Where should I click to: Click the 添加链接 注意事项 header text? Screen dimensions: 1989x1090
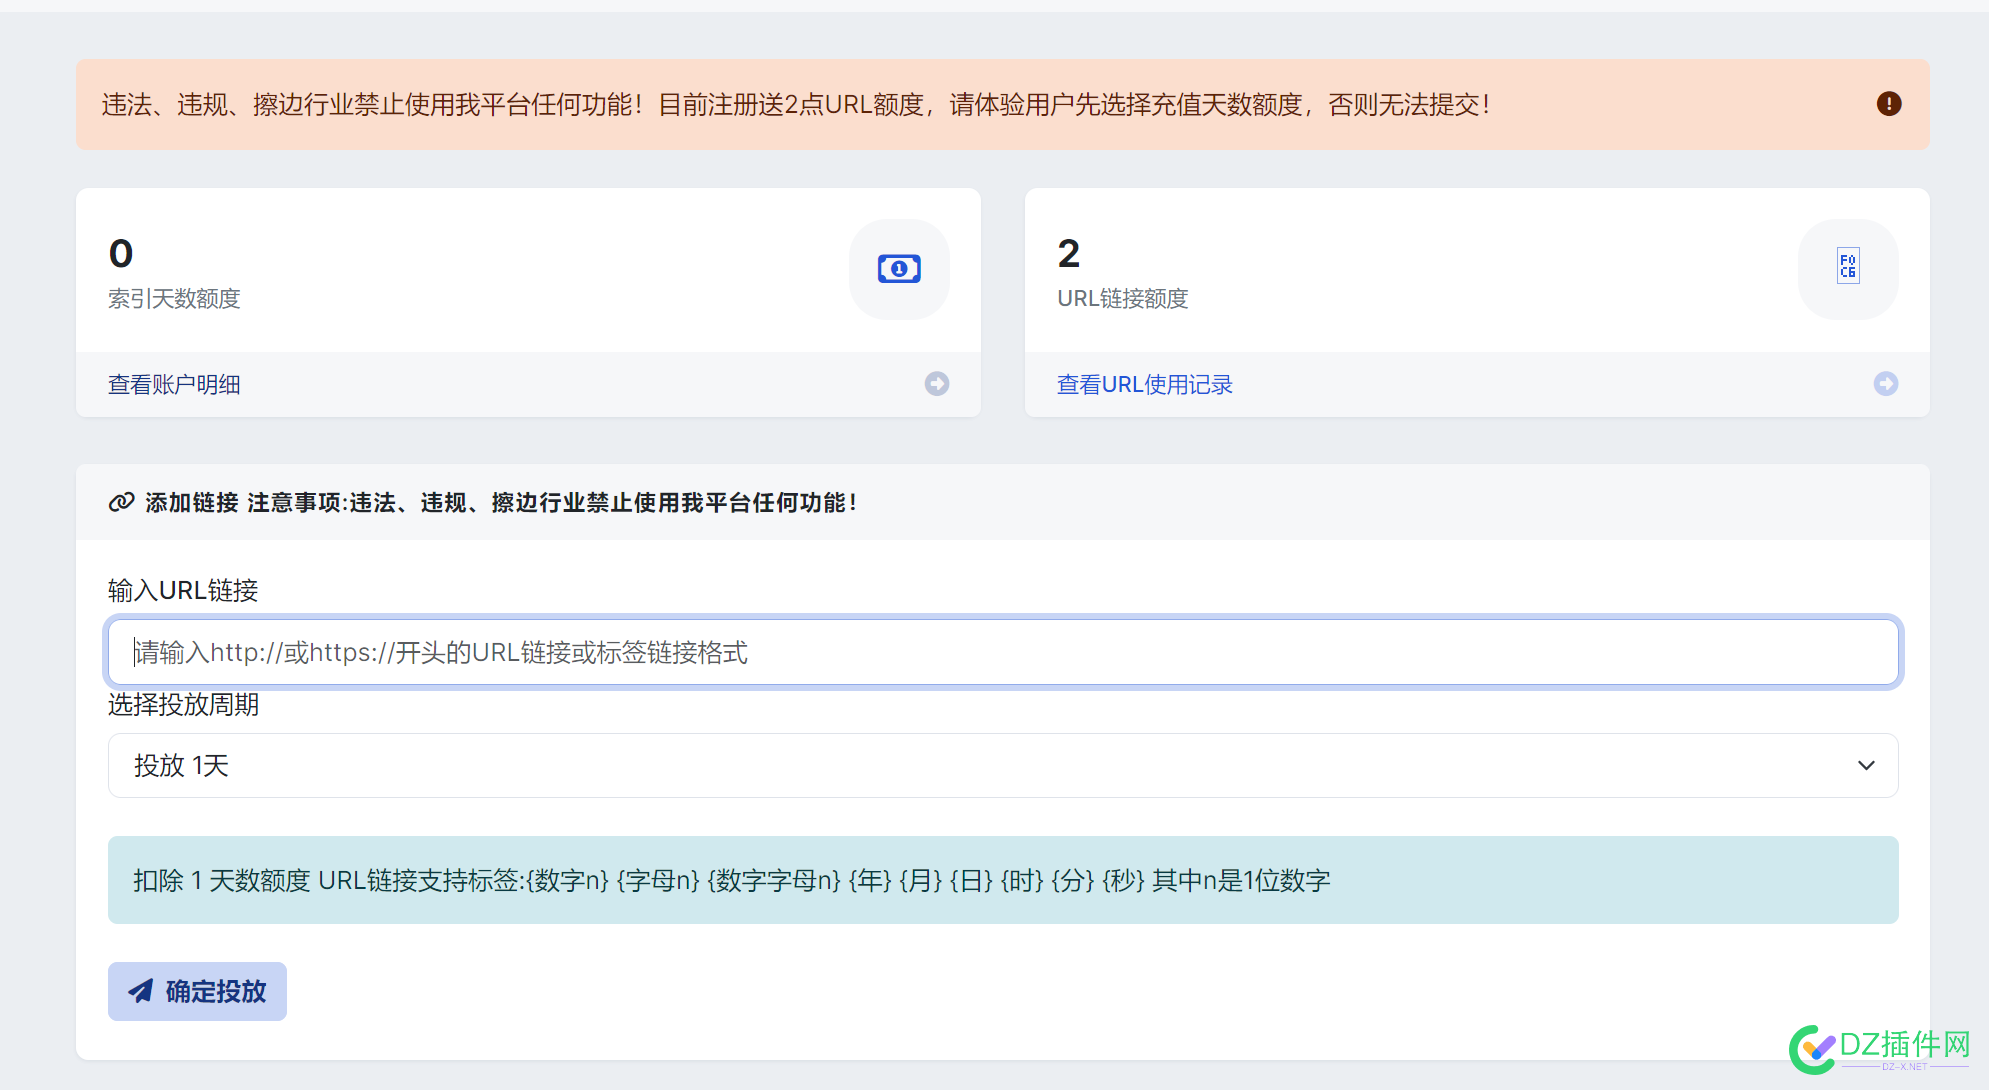[x=501, y=503]
